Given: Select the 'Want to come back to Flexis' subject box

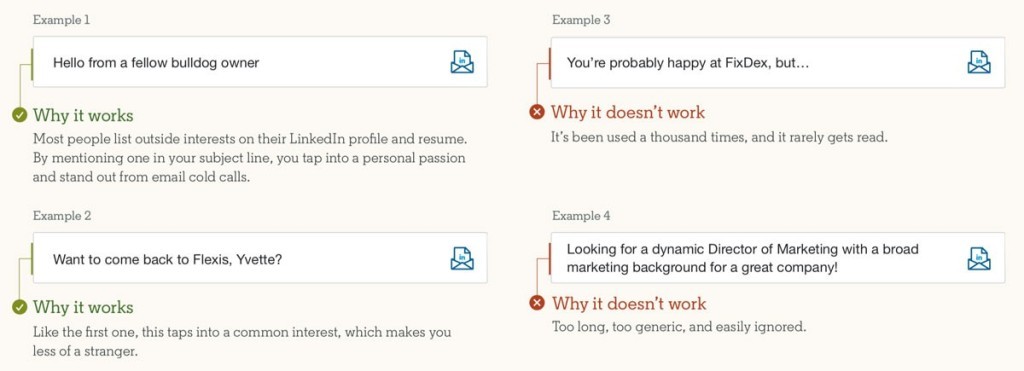Looking at the screenshot, I should (260, 258).
